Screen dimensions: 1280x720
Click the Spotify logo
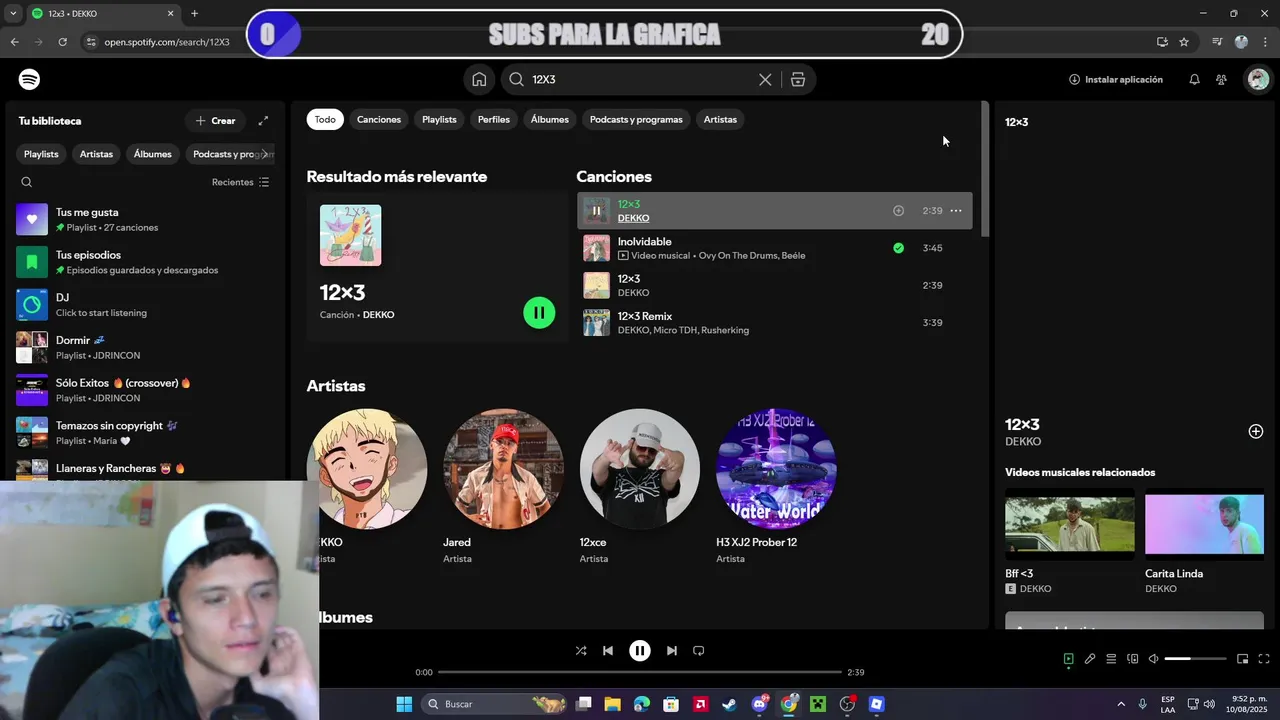(30, 79)
